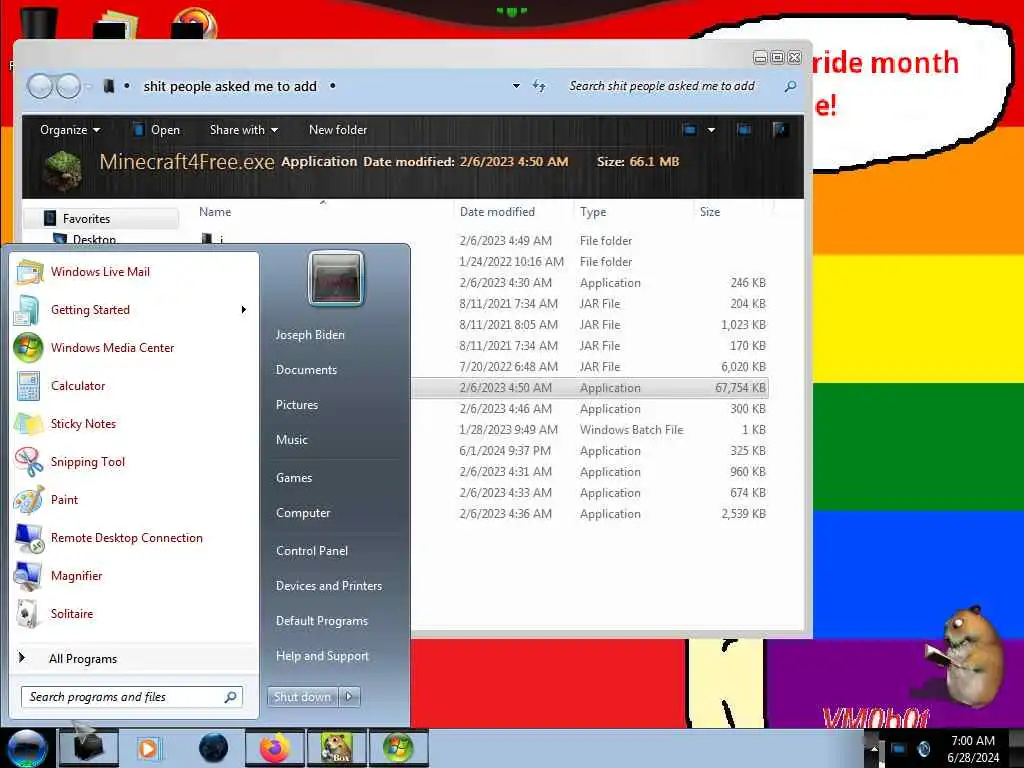Image resolution: width=1024 pixels, height=768 pixels.
Task: Change view with the views icon
Action: pyautogui.click(x=690, y=129)
